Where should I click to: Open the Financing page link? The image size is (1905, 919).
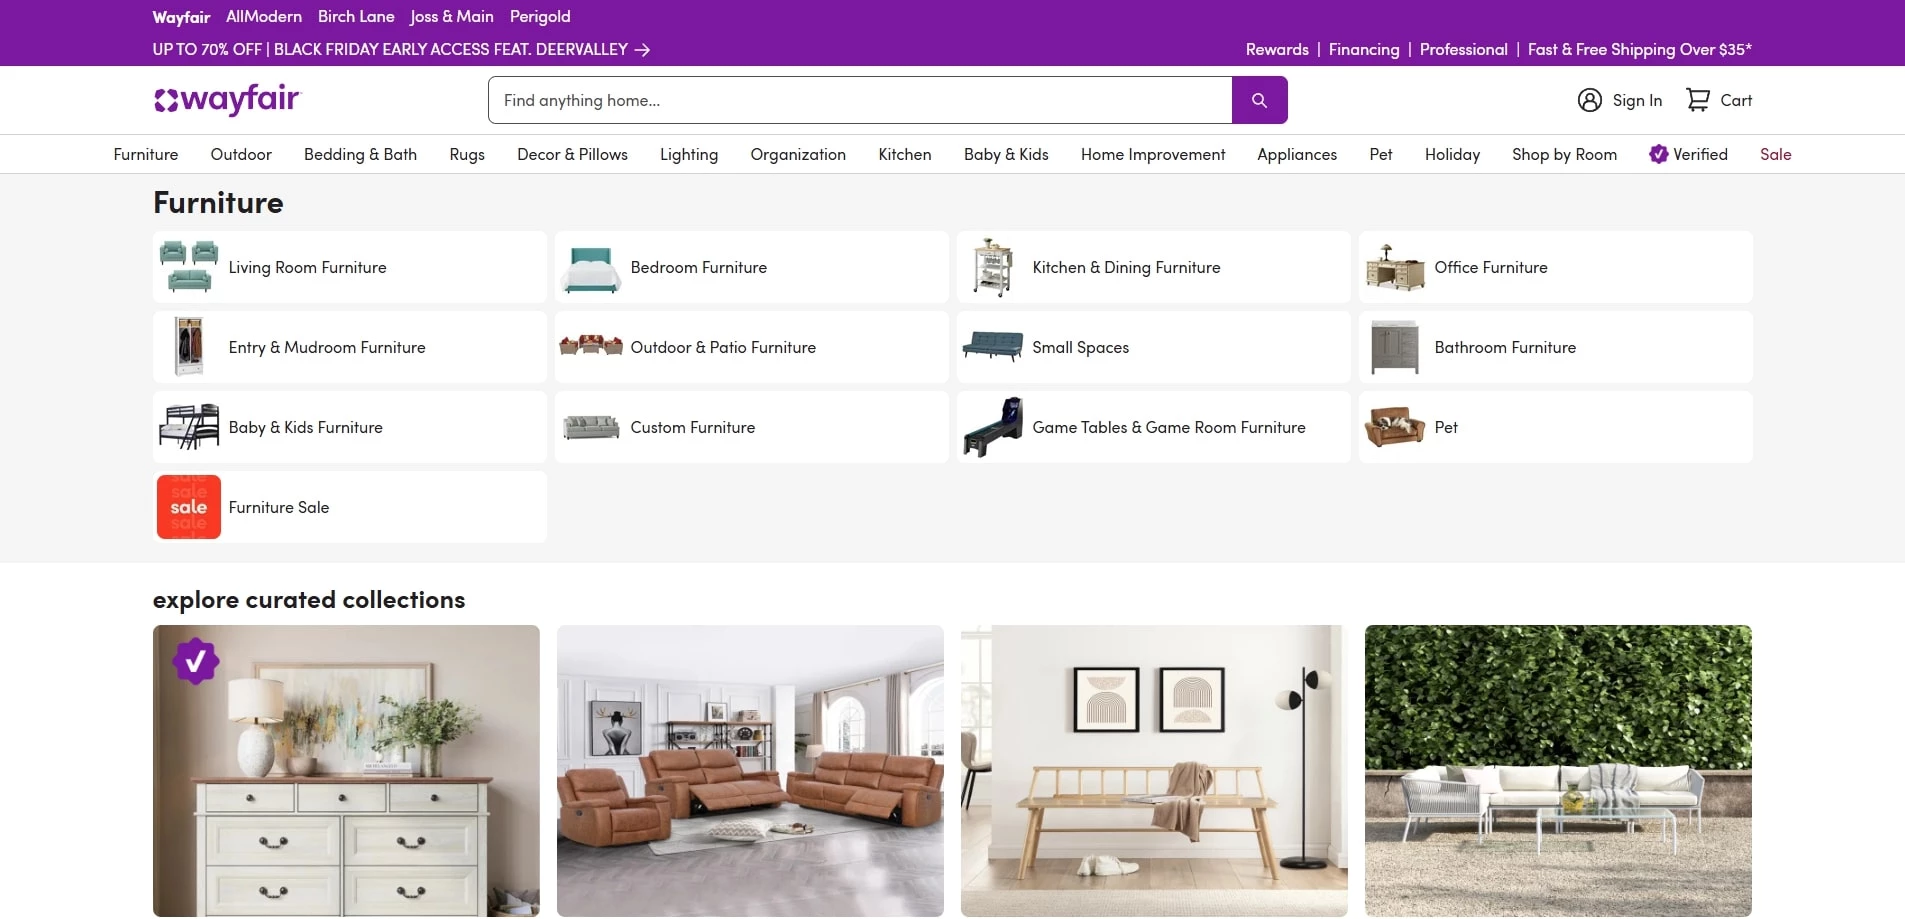(1363, 49)
